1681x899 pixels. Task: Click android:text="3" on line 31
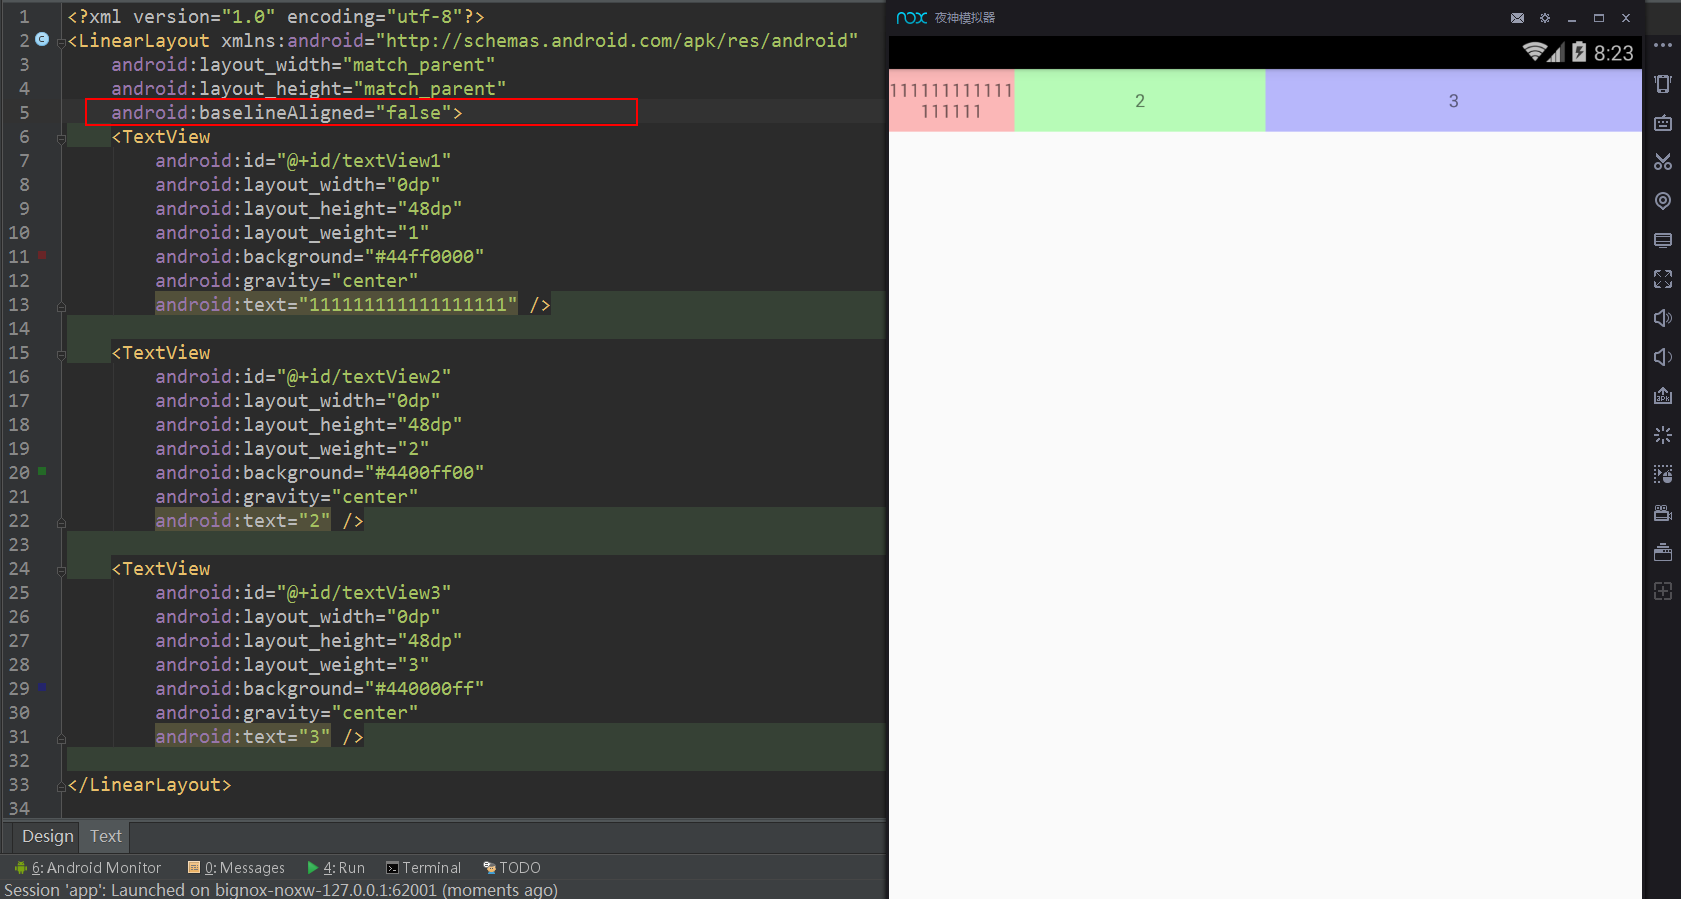242,736
